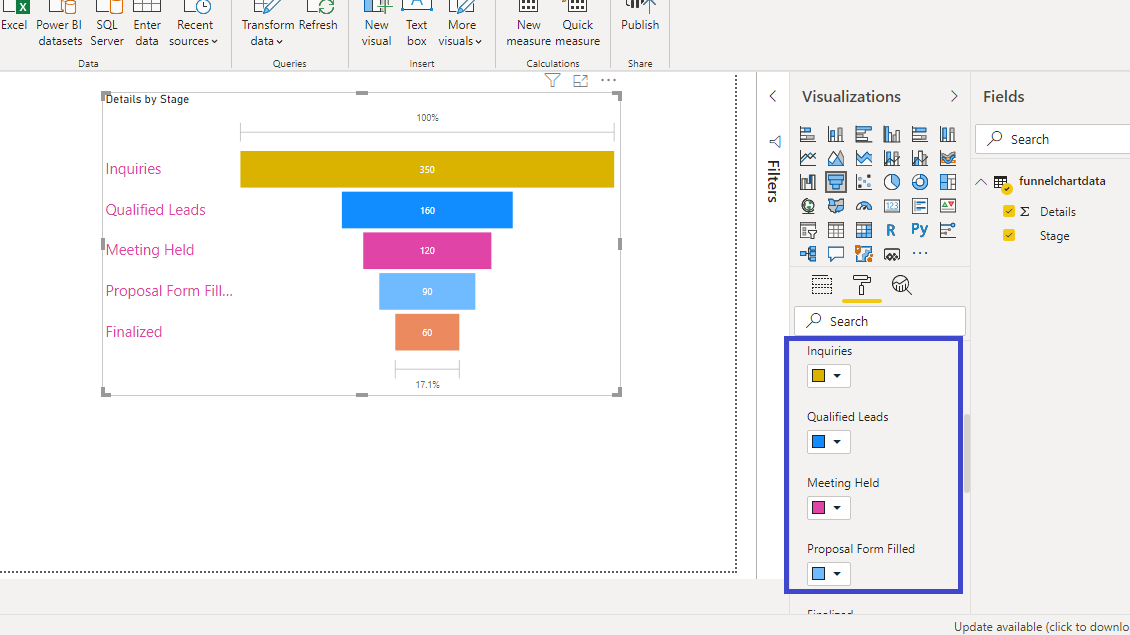Open the Qualified Leads color dropdown
This screenshot has width=1130, height=635.
pos(829,442)
